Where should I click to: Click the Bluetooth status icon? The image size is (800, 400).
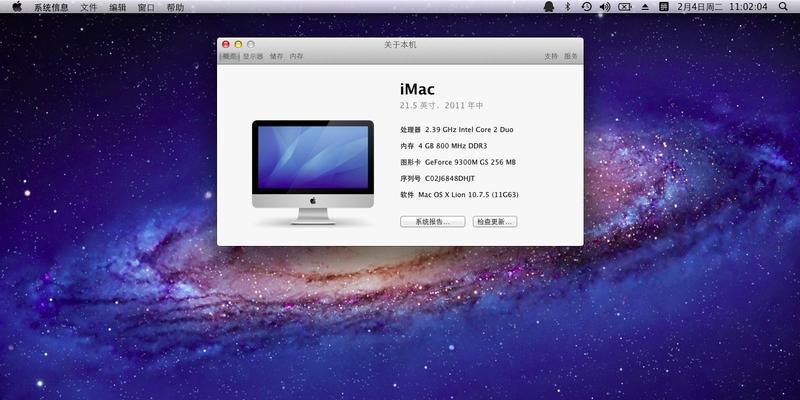pyautogui.click(x=567, y=7)
